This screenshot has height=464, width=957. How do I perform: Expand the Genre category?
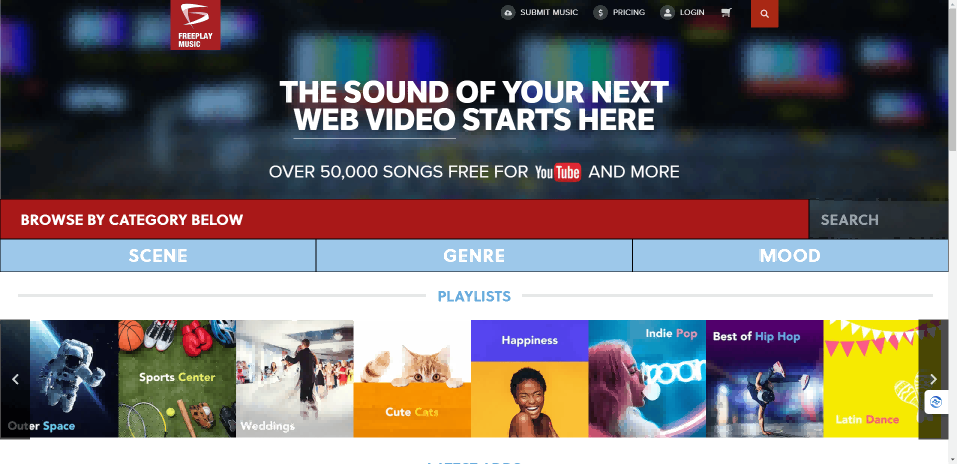pyautogui.click(x=474, y=255)
